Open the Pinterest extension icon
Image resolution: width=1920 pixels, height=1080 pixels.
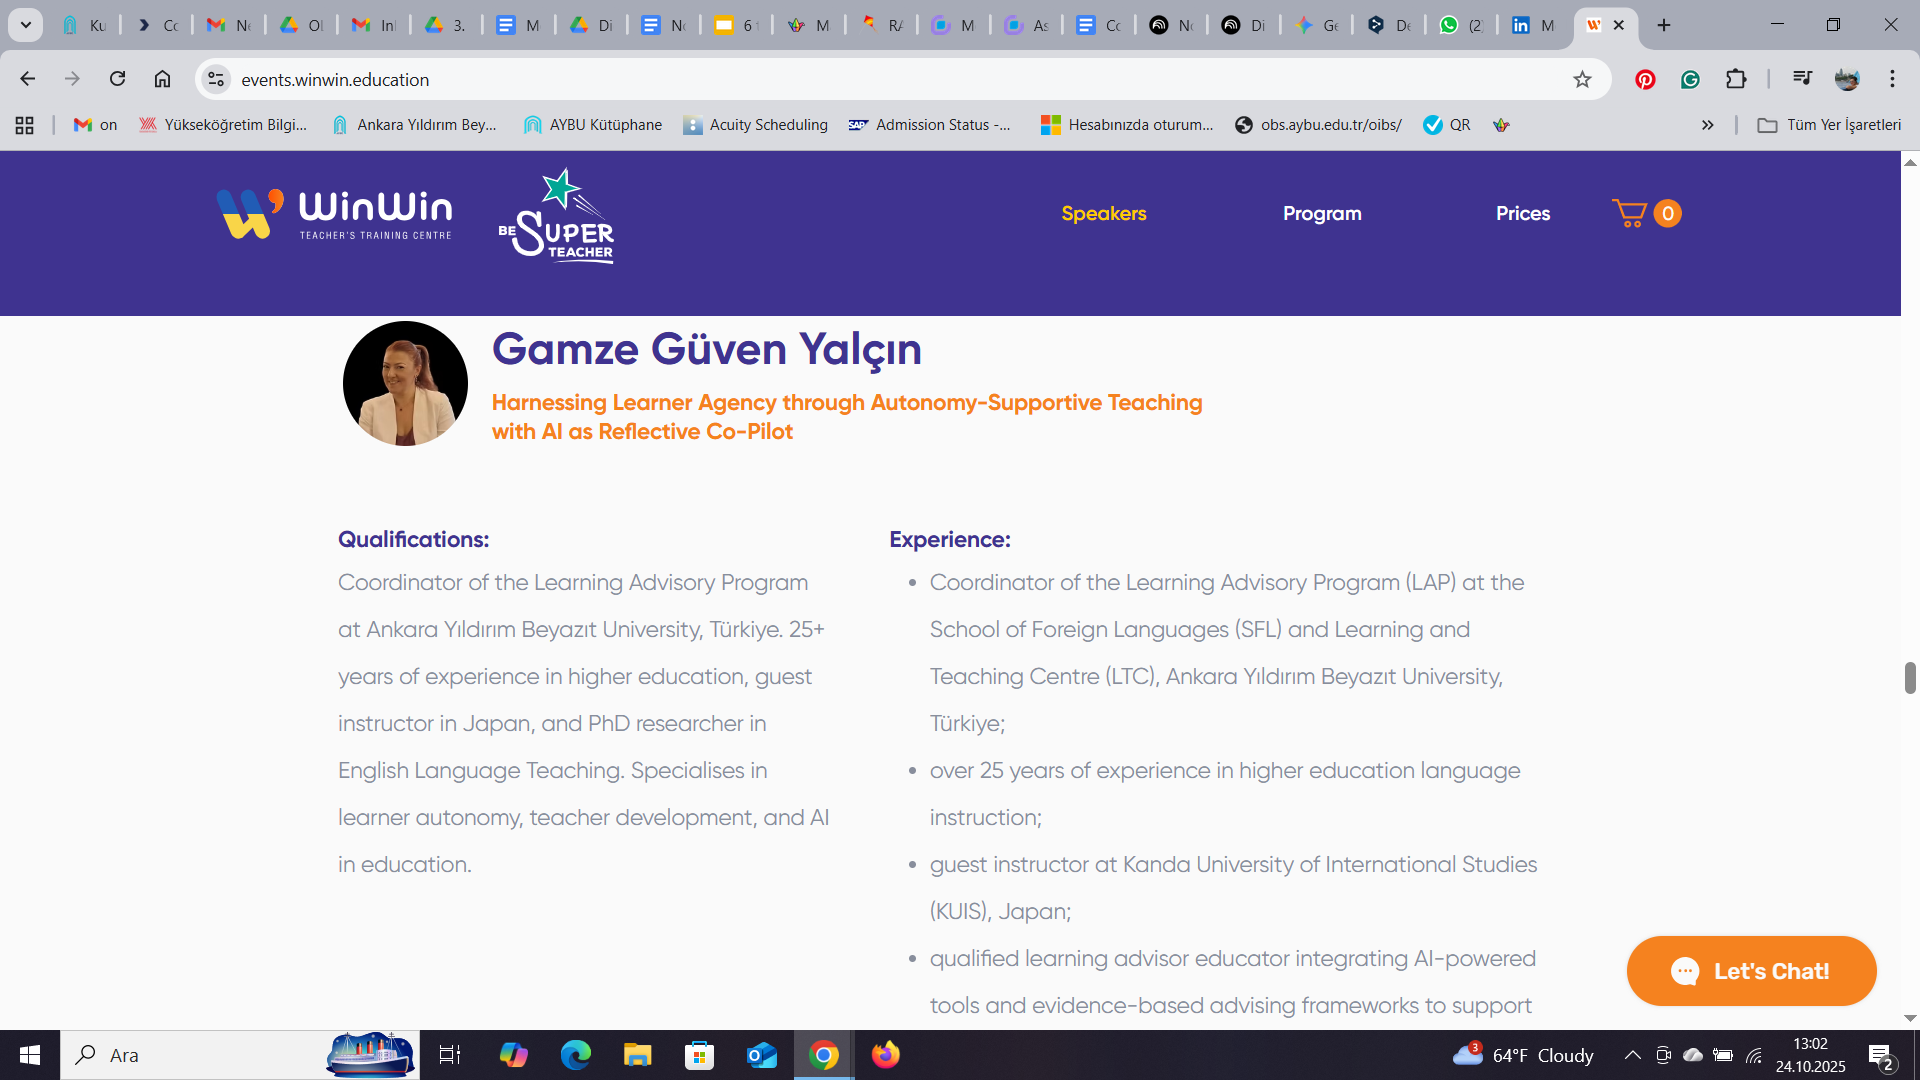coord(1645,80)
